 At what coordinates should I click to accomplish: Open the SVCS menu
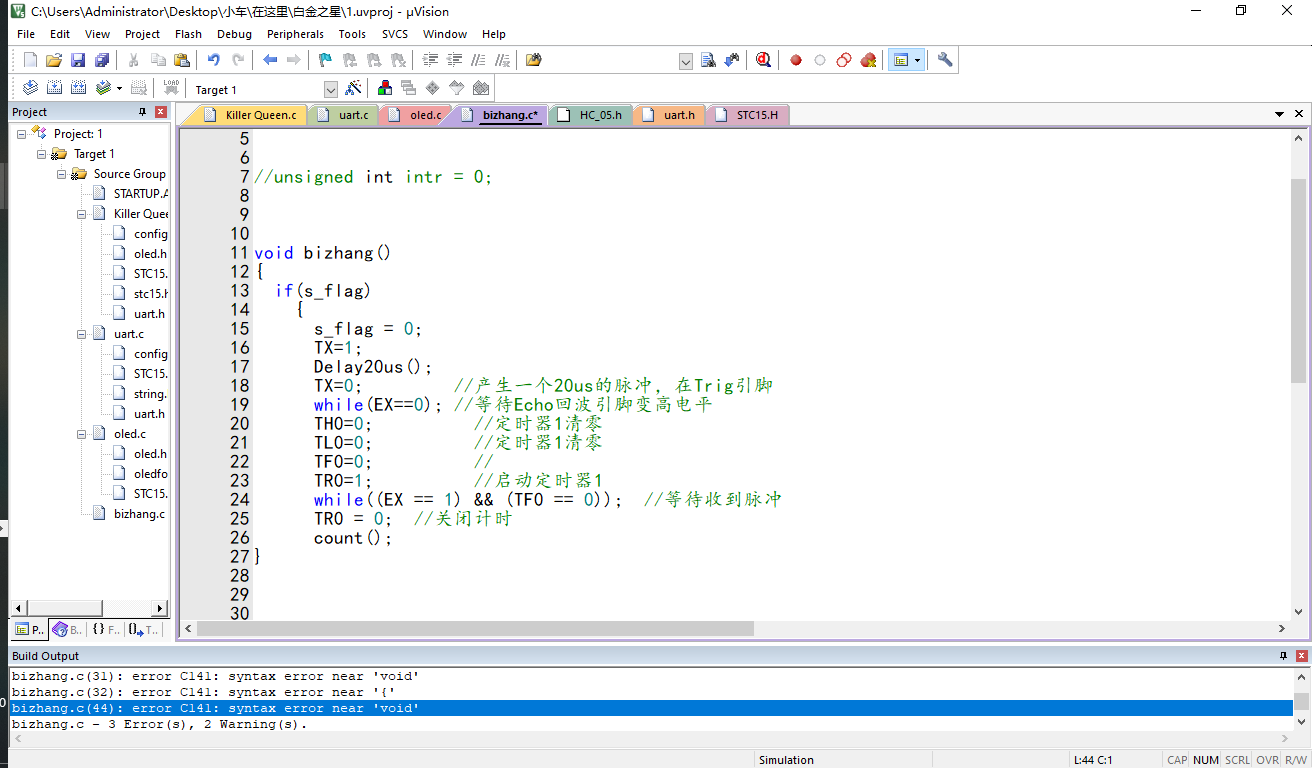[x=395, y=33]
